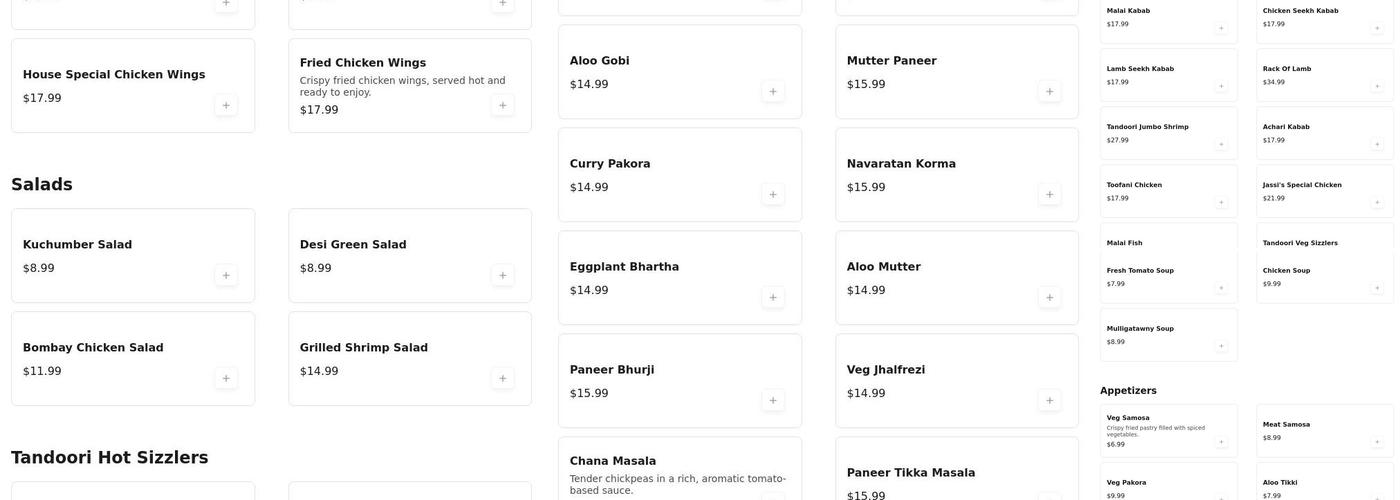Screen dimensions: 1400x500
Task: Add Rack Of Lamb to order
Action: (1376, 86)
